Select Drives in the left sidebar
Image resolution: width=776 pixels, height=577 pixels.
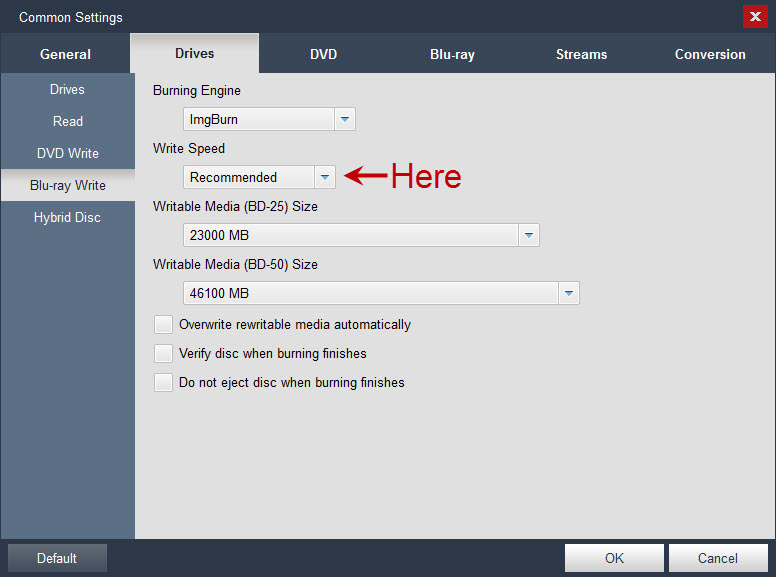pos(67,89)
